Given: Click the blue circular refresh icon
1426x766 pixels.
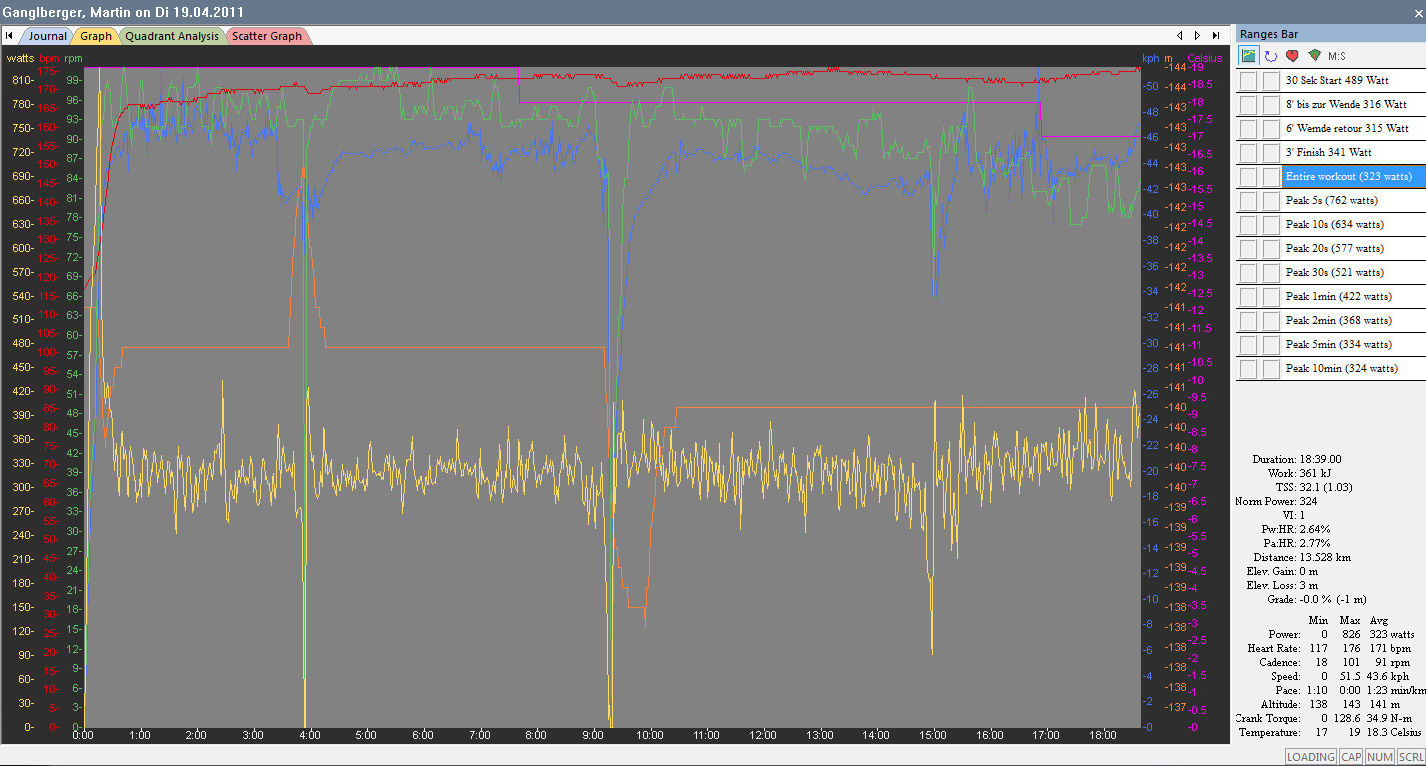Looking at the screenshot, I should tap(1271, 56).
